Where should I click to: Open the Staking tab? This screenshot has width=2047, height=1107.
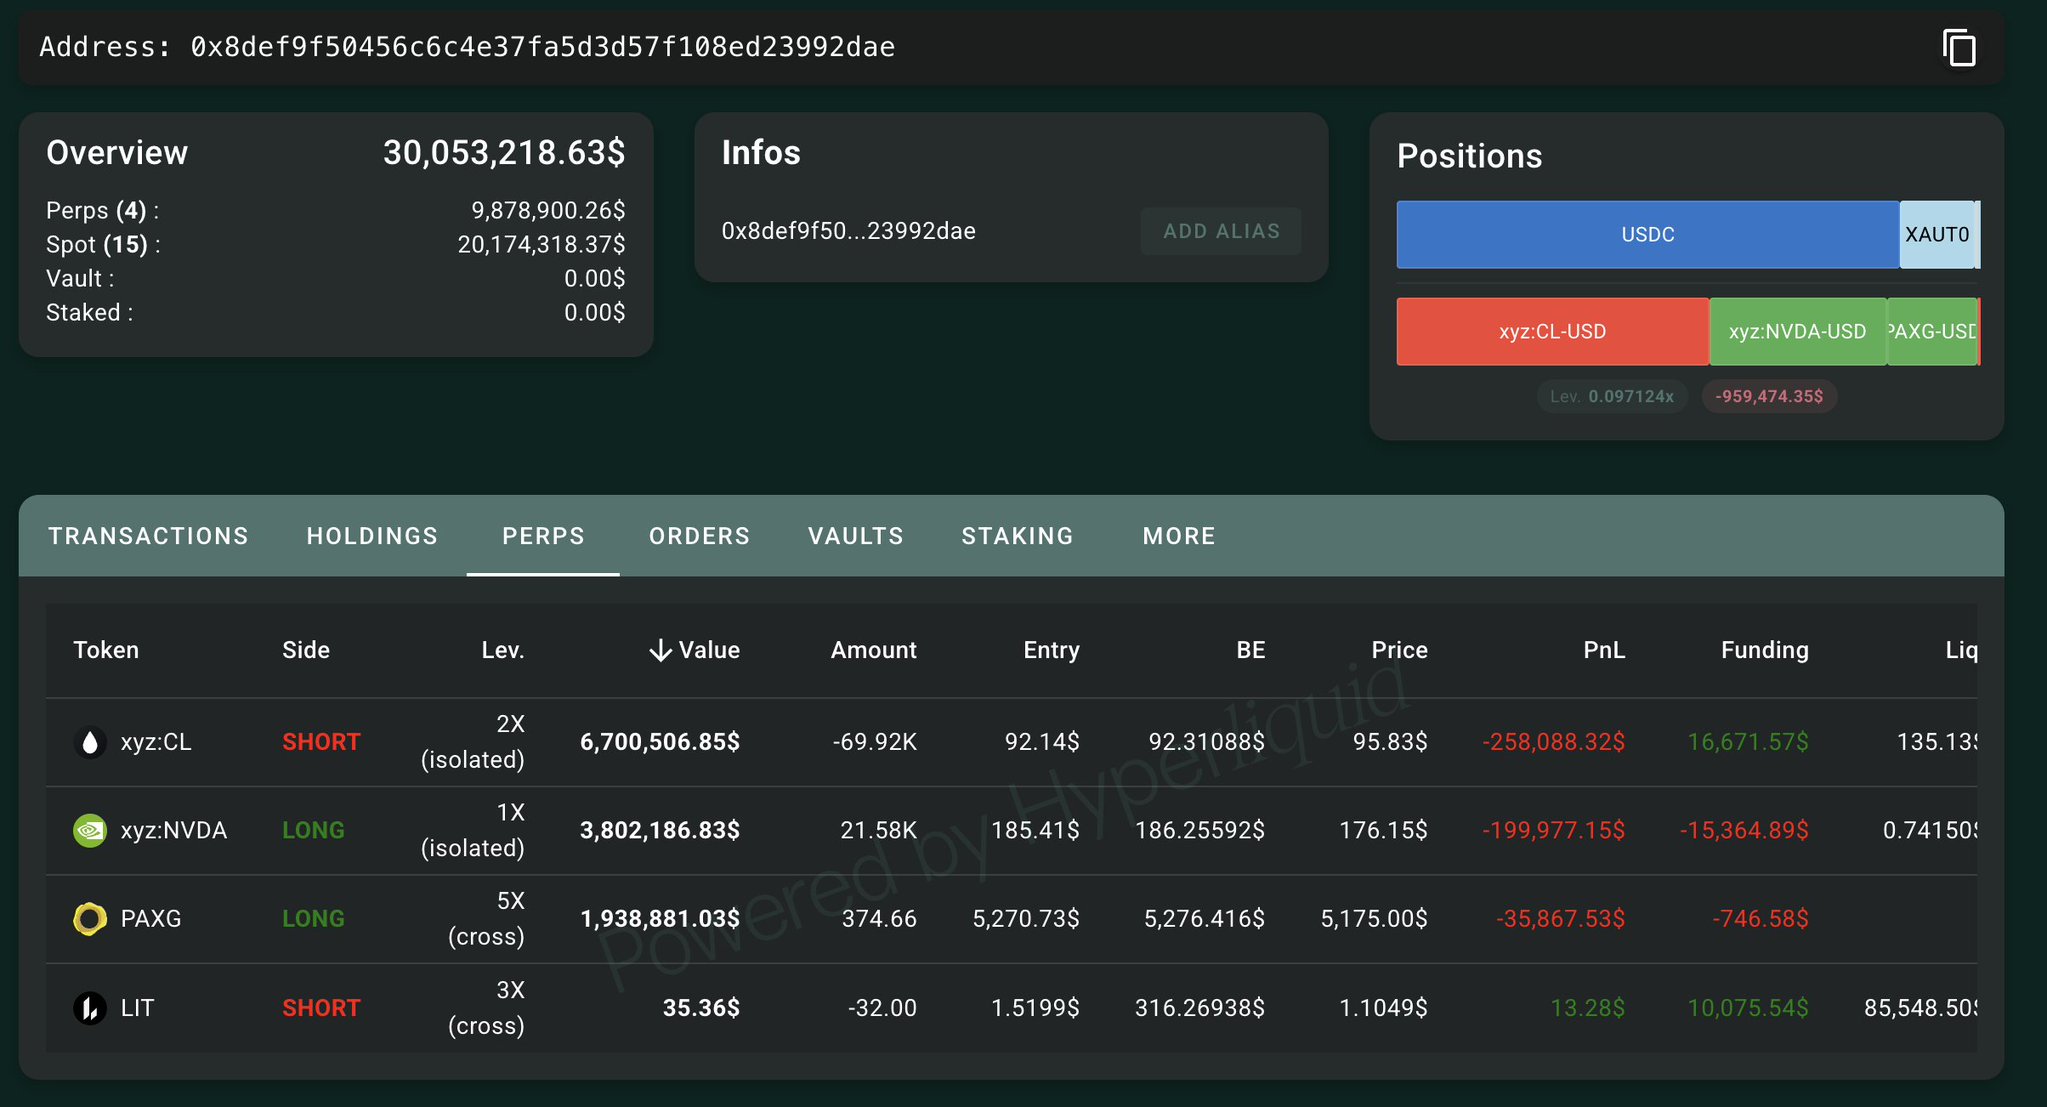pyautogui.click(x=1017, y=536)
